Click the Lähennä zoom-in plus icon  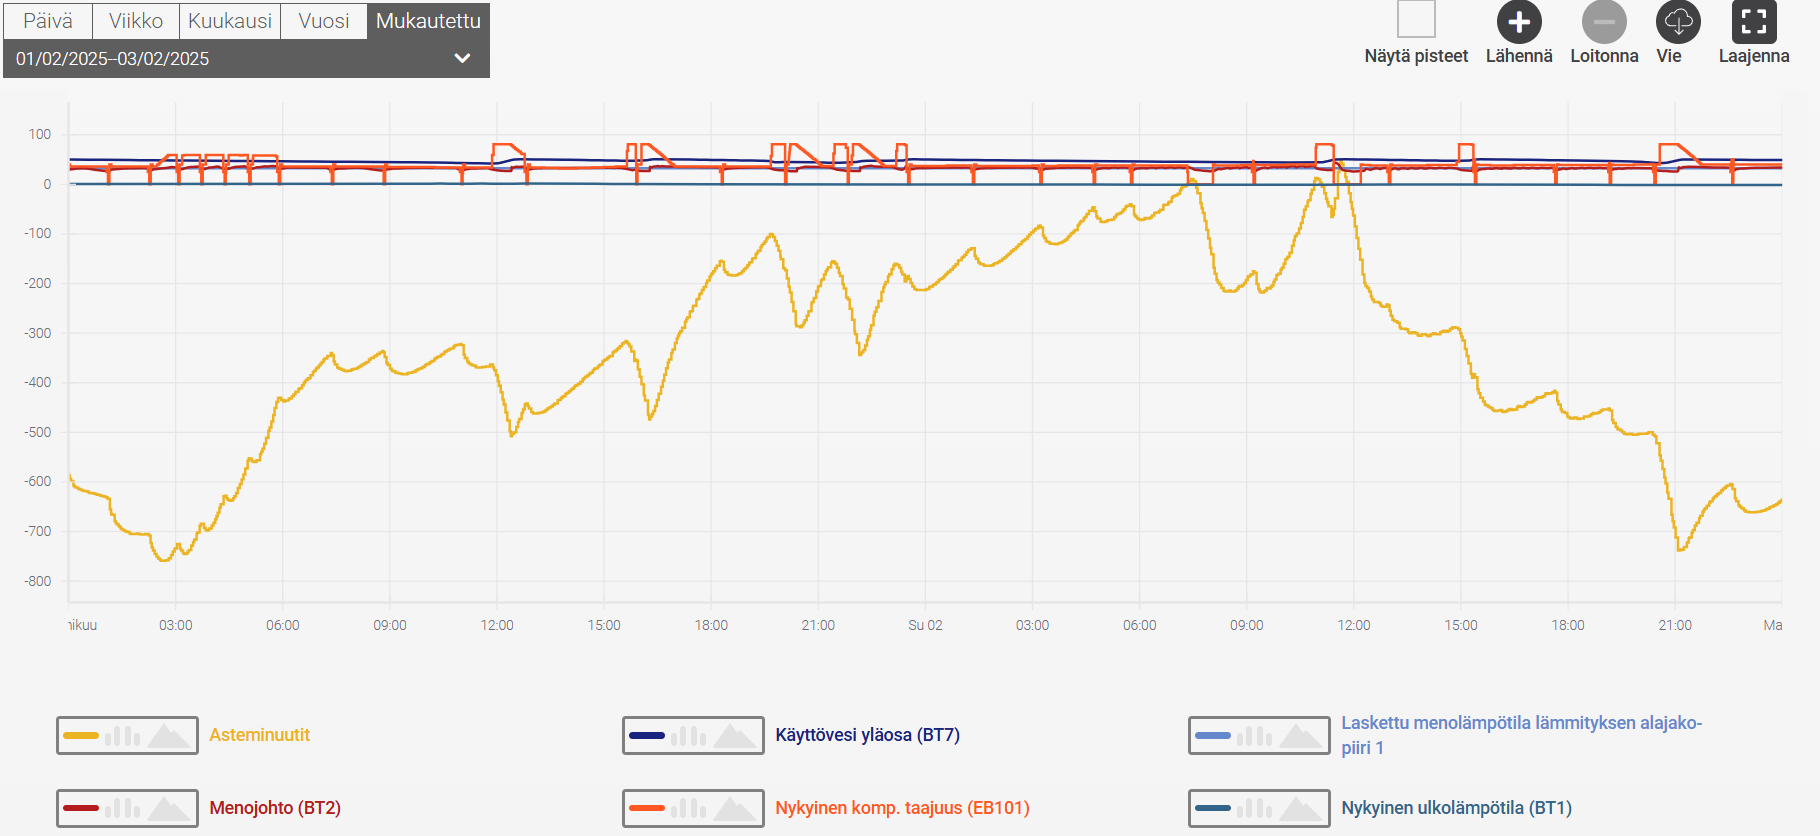1519,22
